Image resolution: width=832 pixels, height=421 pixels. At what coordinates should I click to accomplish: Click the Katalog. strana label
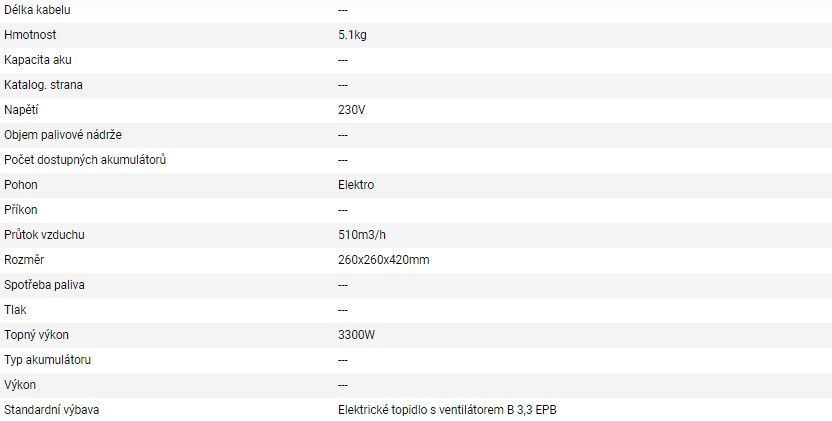(43, 85)
